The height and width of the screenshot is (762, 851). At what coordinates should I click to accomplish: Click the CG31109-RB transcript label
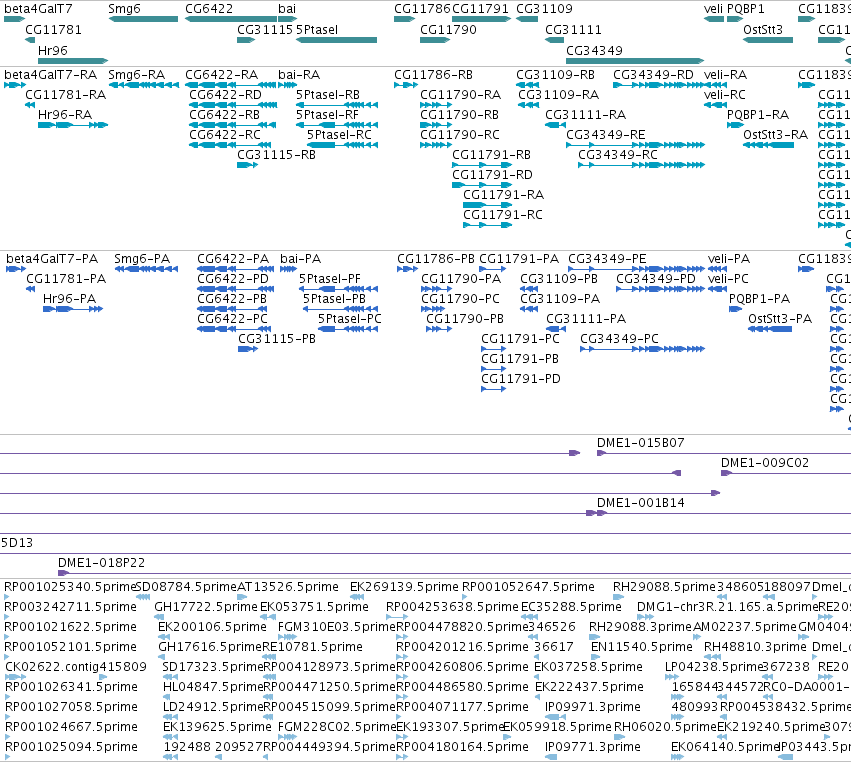click(x=555, y=74)
